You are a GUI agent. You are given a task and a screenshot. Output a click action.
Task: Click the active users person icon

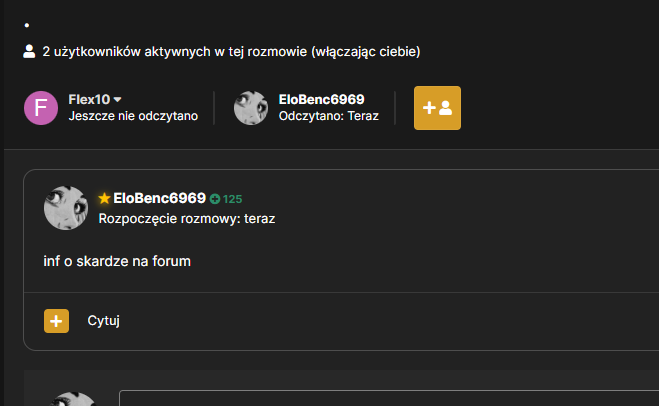(29, 51)
